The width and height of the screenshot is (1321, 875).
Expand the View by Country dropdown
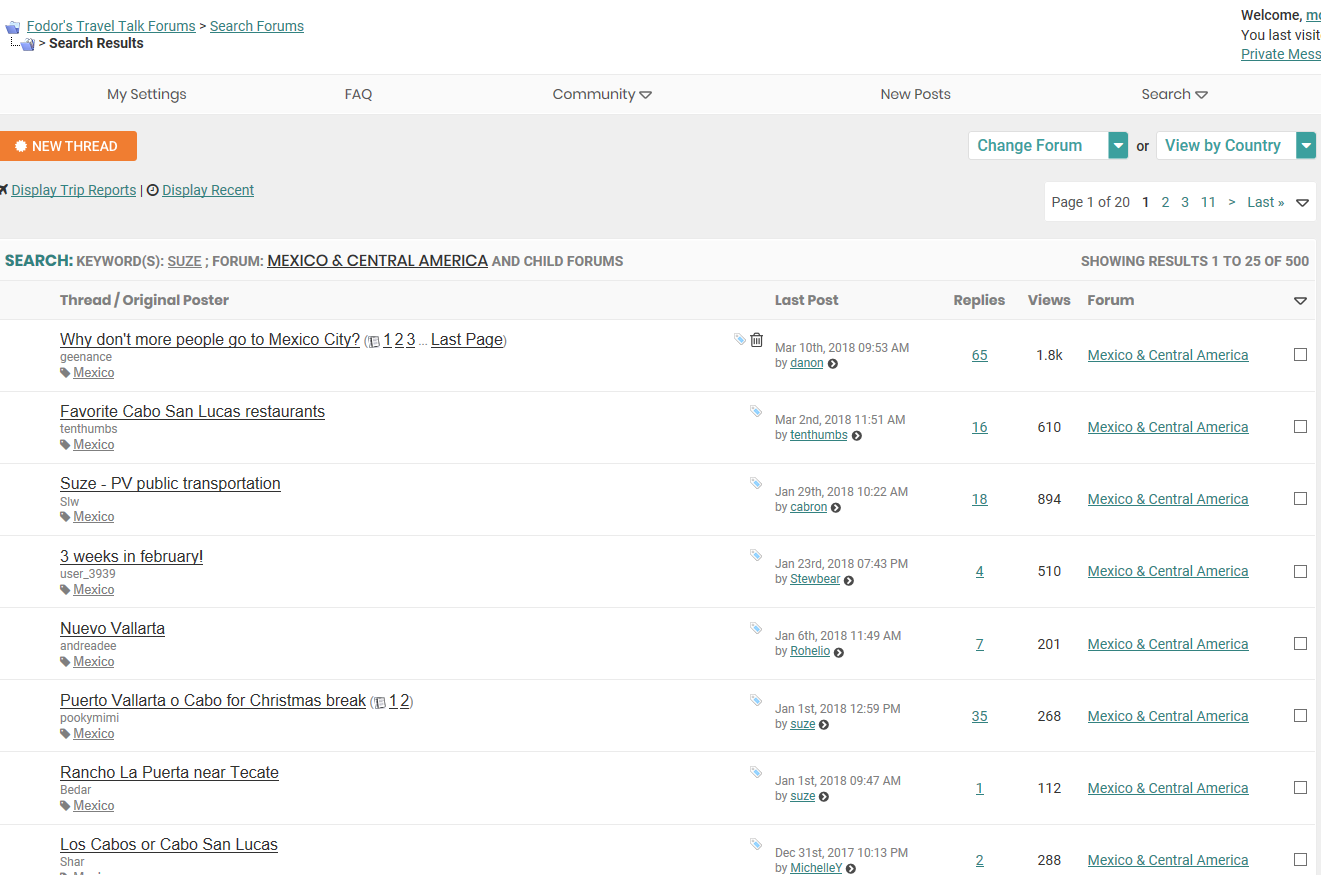point(1306,146)
